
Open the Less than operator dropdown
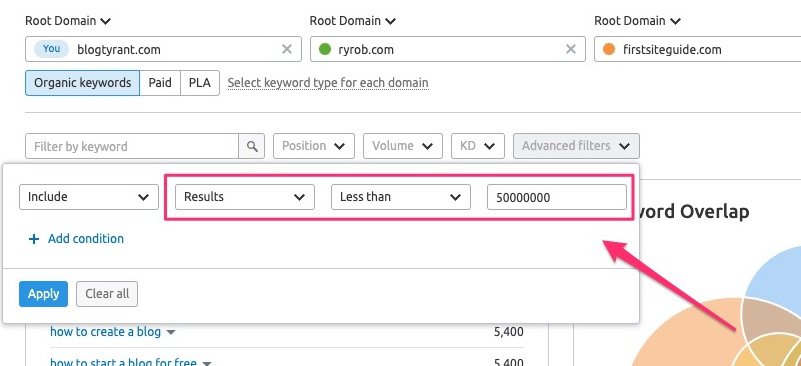pyautogui.click(x=401, y=197)
